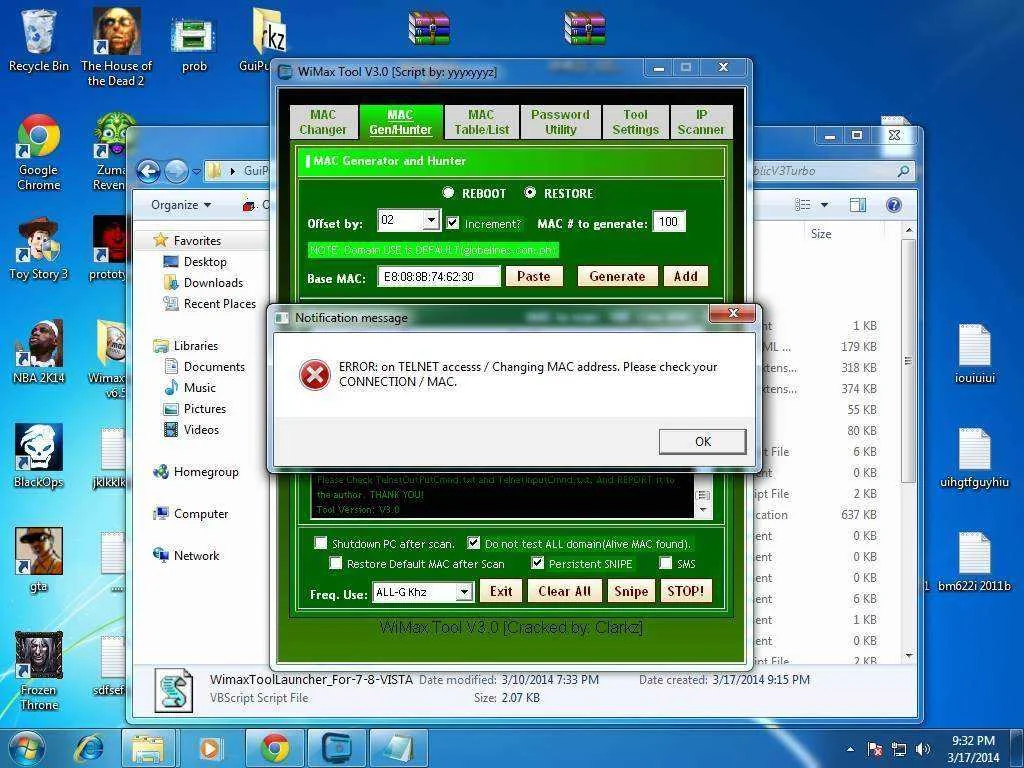Click the Snipe button
Image resolution: width=1024 pixels, height=768 pixels.
pos(631,591)
